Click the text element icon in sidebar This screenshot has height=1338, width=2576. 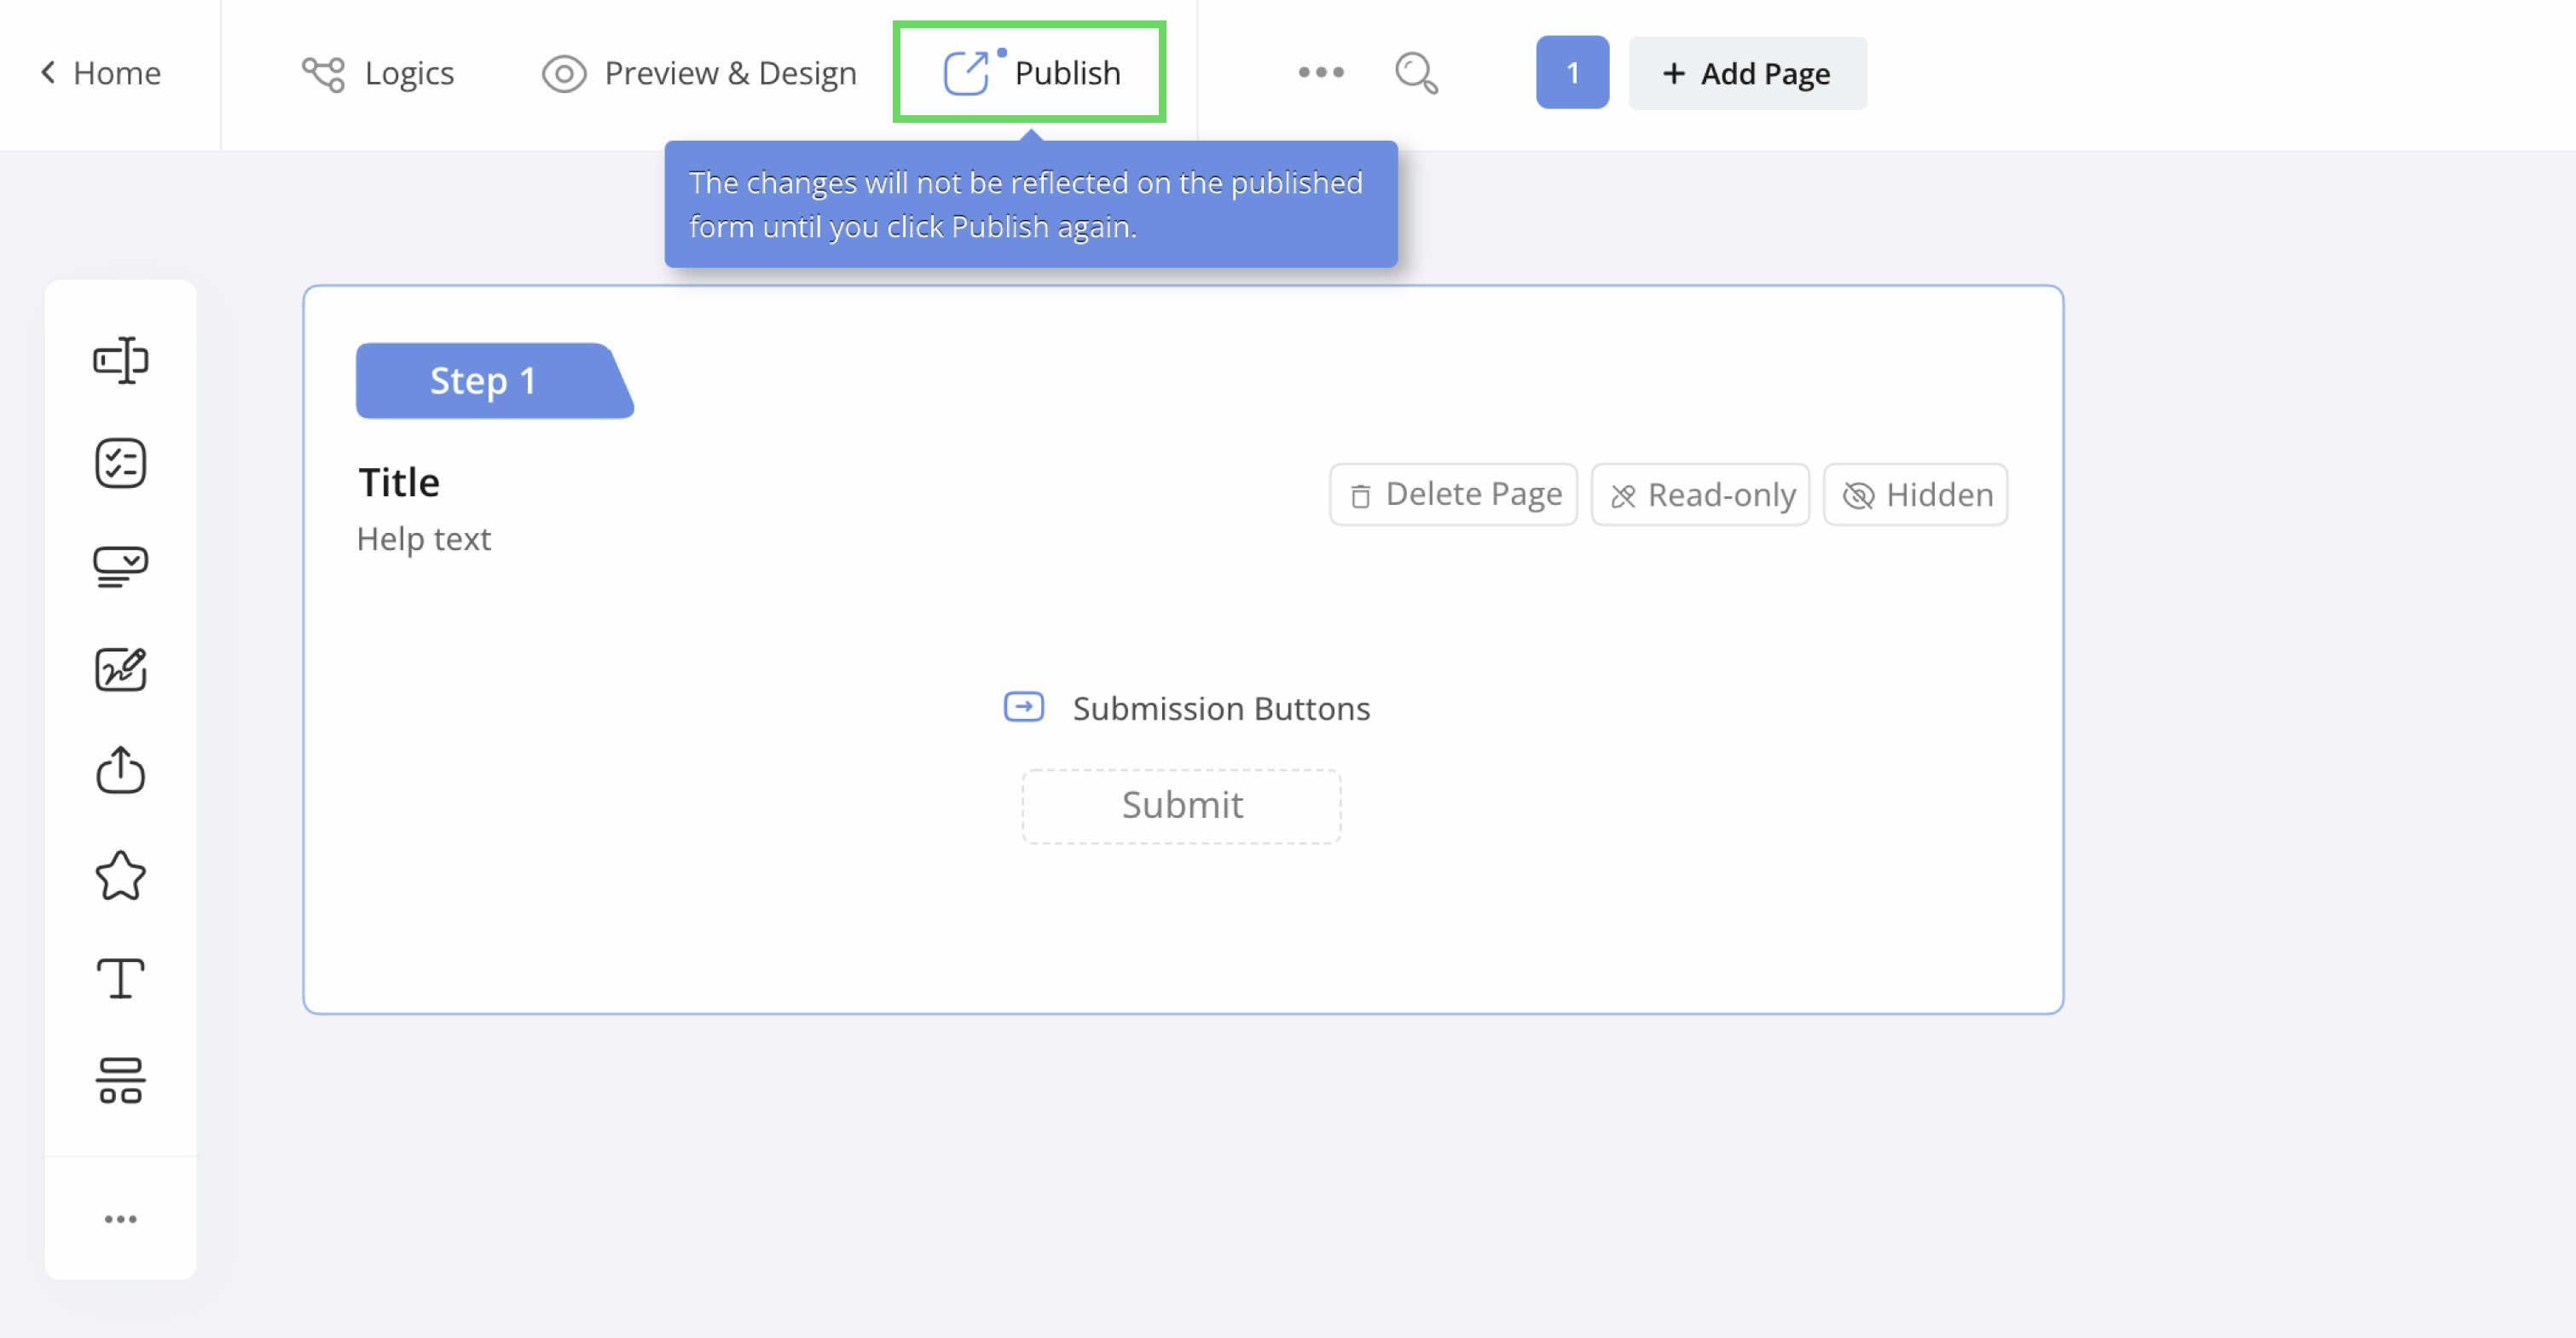click(x=123, y=980)
